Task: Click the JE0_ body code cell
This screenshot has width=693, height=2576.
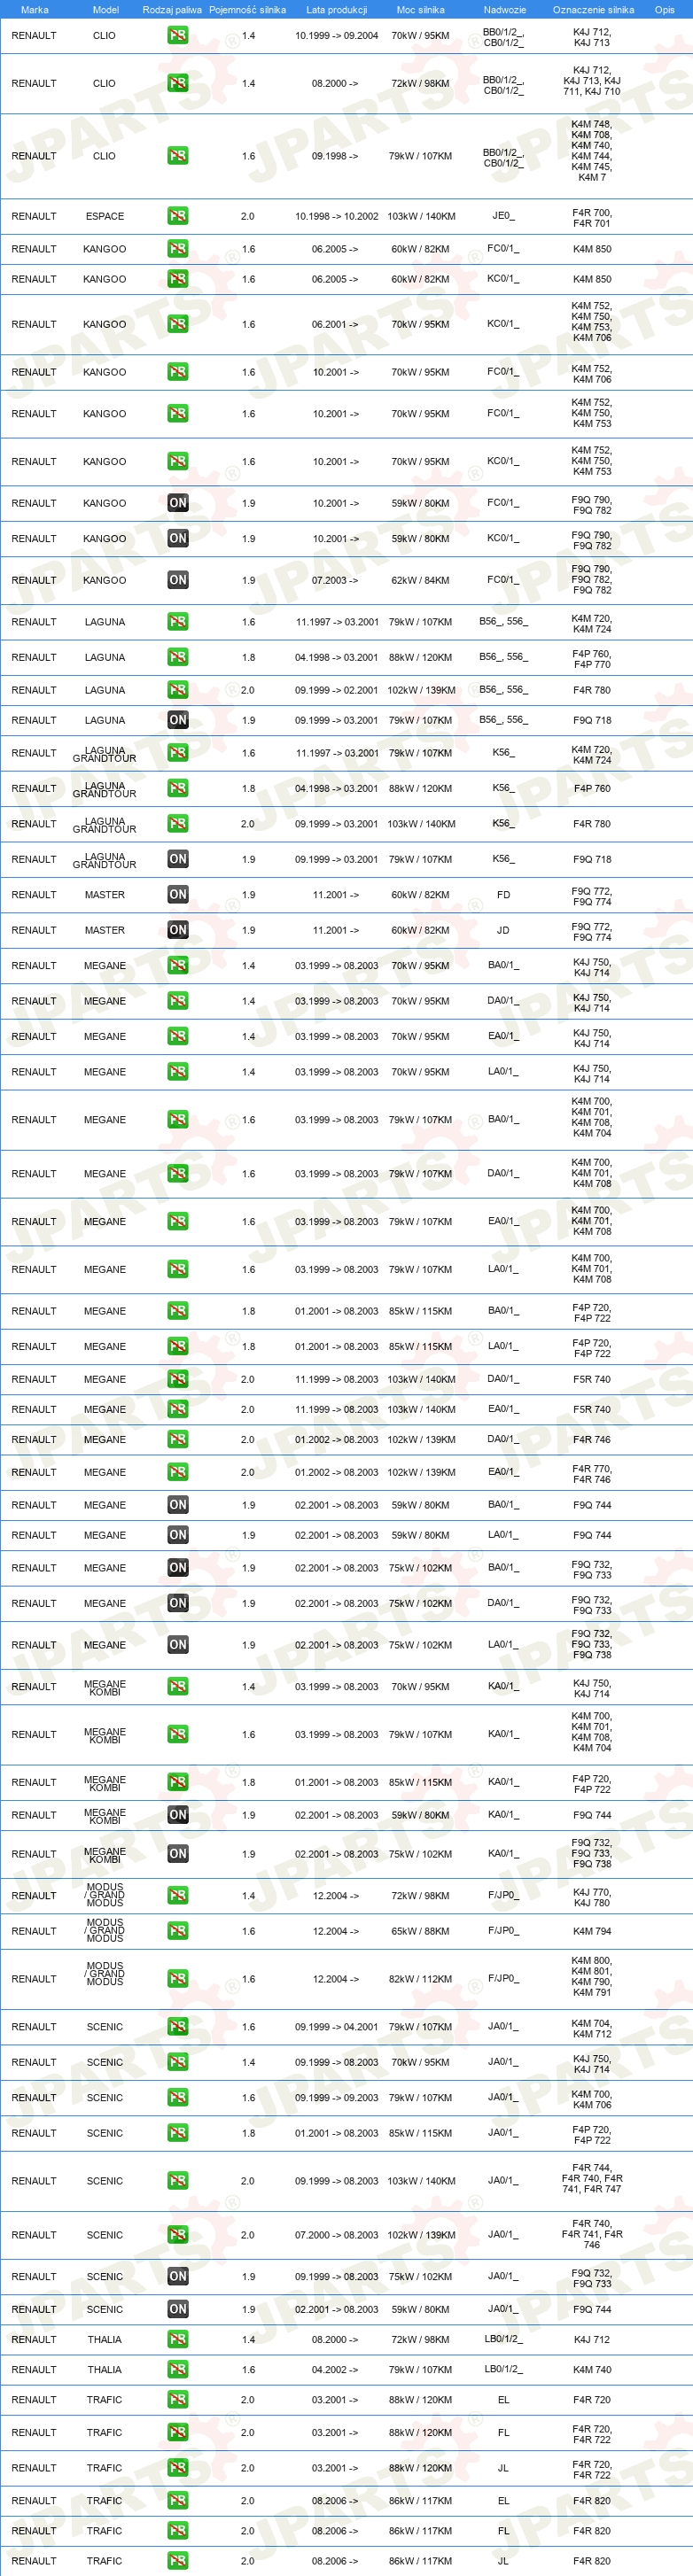Action: click(x=503, y=215)
